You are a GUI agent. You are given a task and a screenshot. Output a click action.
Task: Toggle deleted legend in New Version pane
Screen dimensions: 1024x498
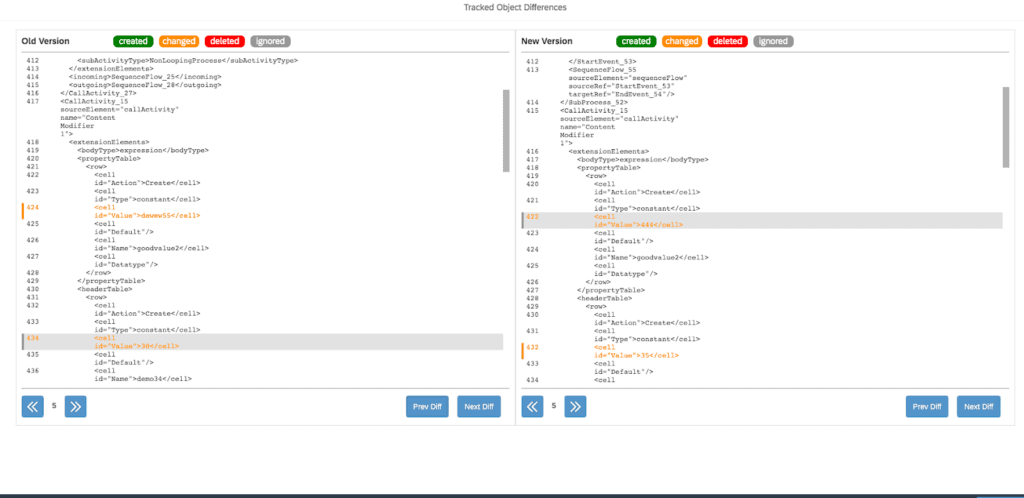point(728,41)
